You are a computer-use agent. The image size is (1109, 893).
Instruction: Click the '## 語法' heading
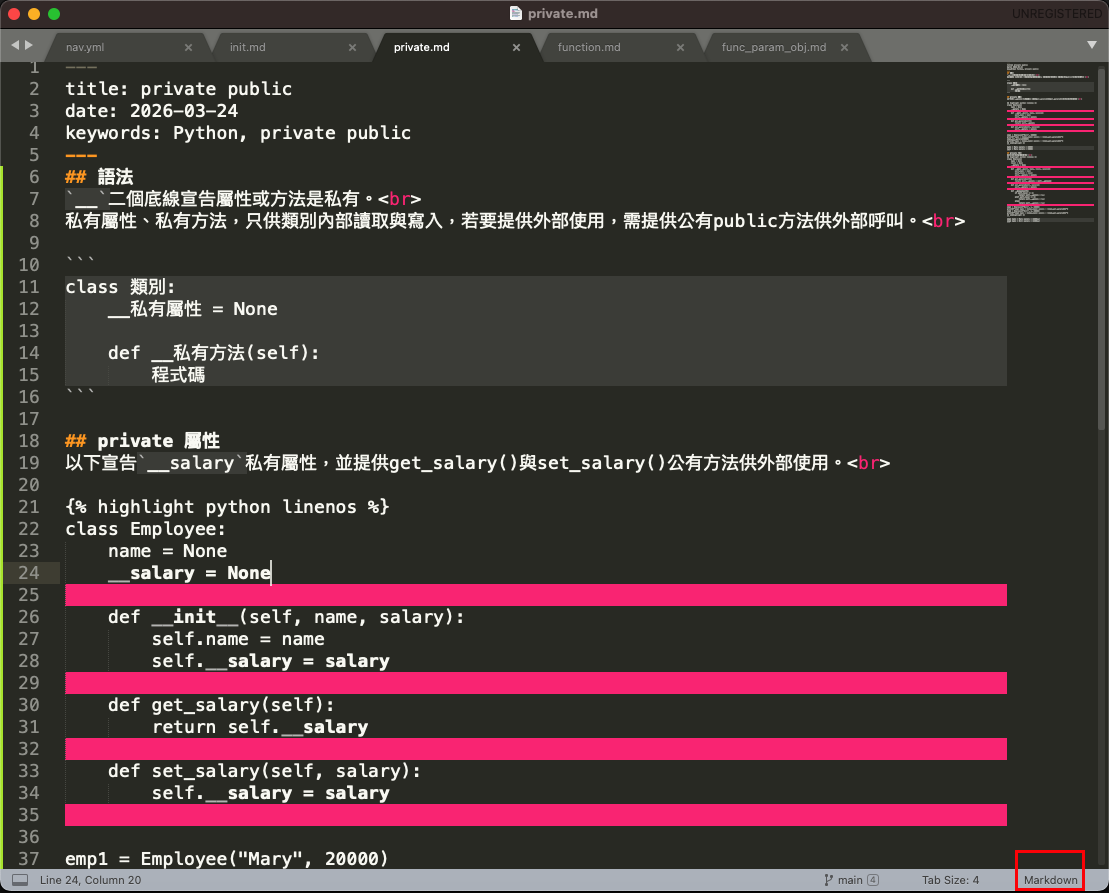click(x=99, y=177)
